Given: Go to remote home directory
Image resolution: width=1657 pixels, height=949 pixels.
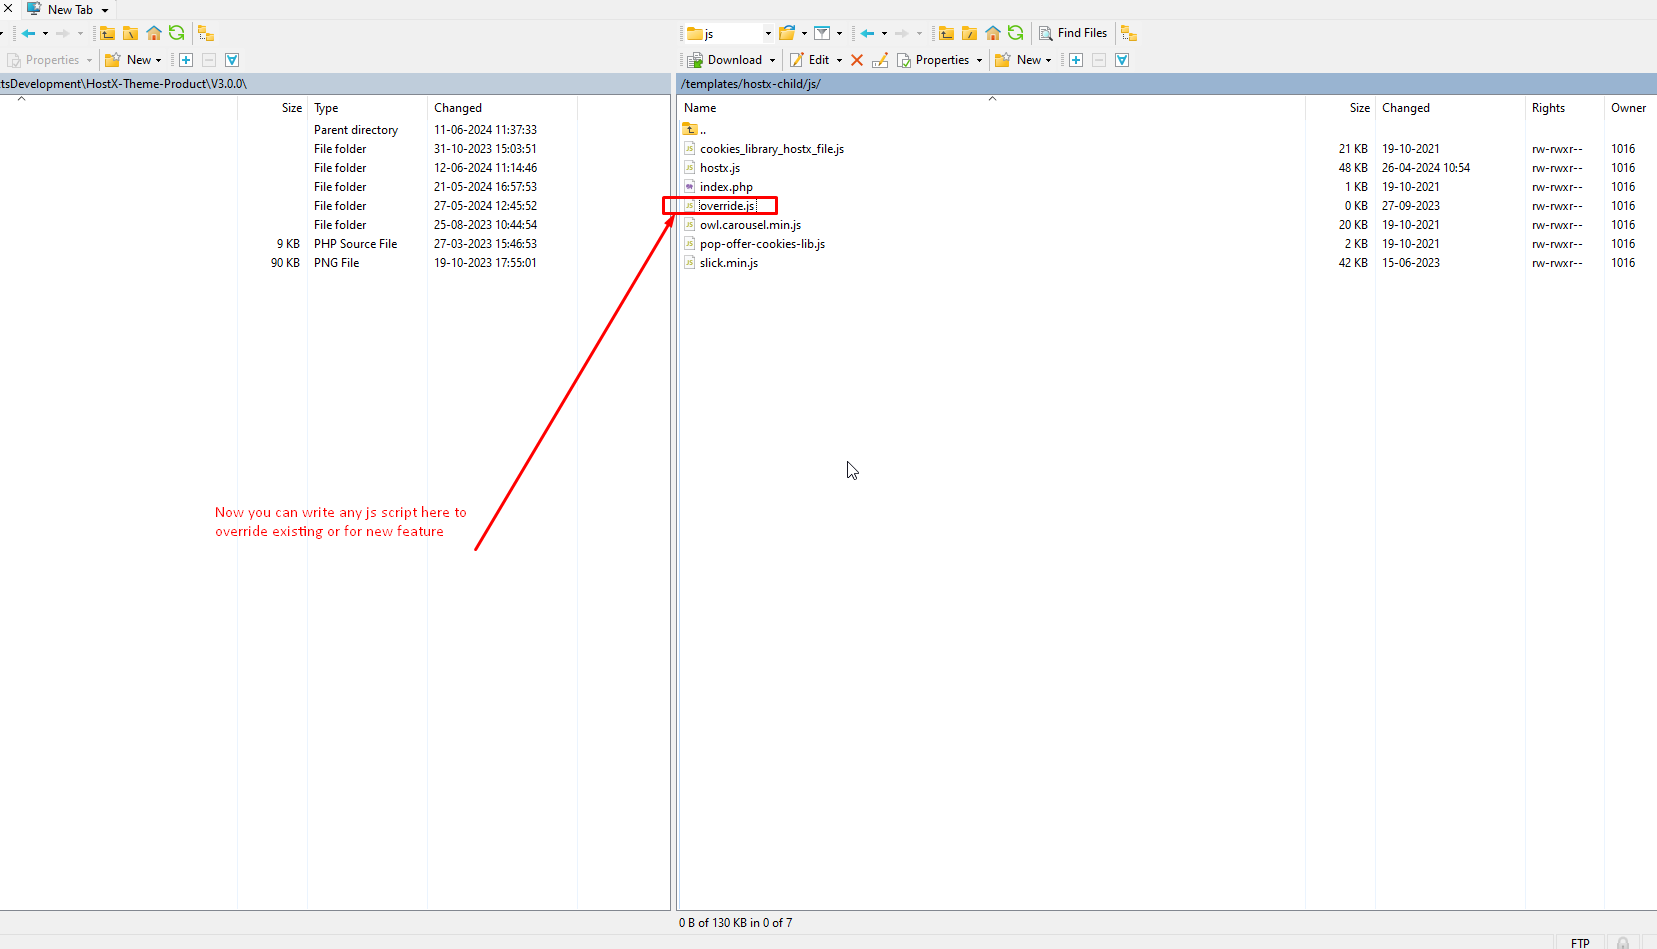Looking at the screenshot, I should (992, 33).
